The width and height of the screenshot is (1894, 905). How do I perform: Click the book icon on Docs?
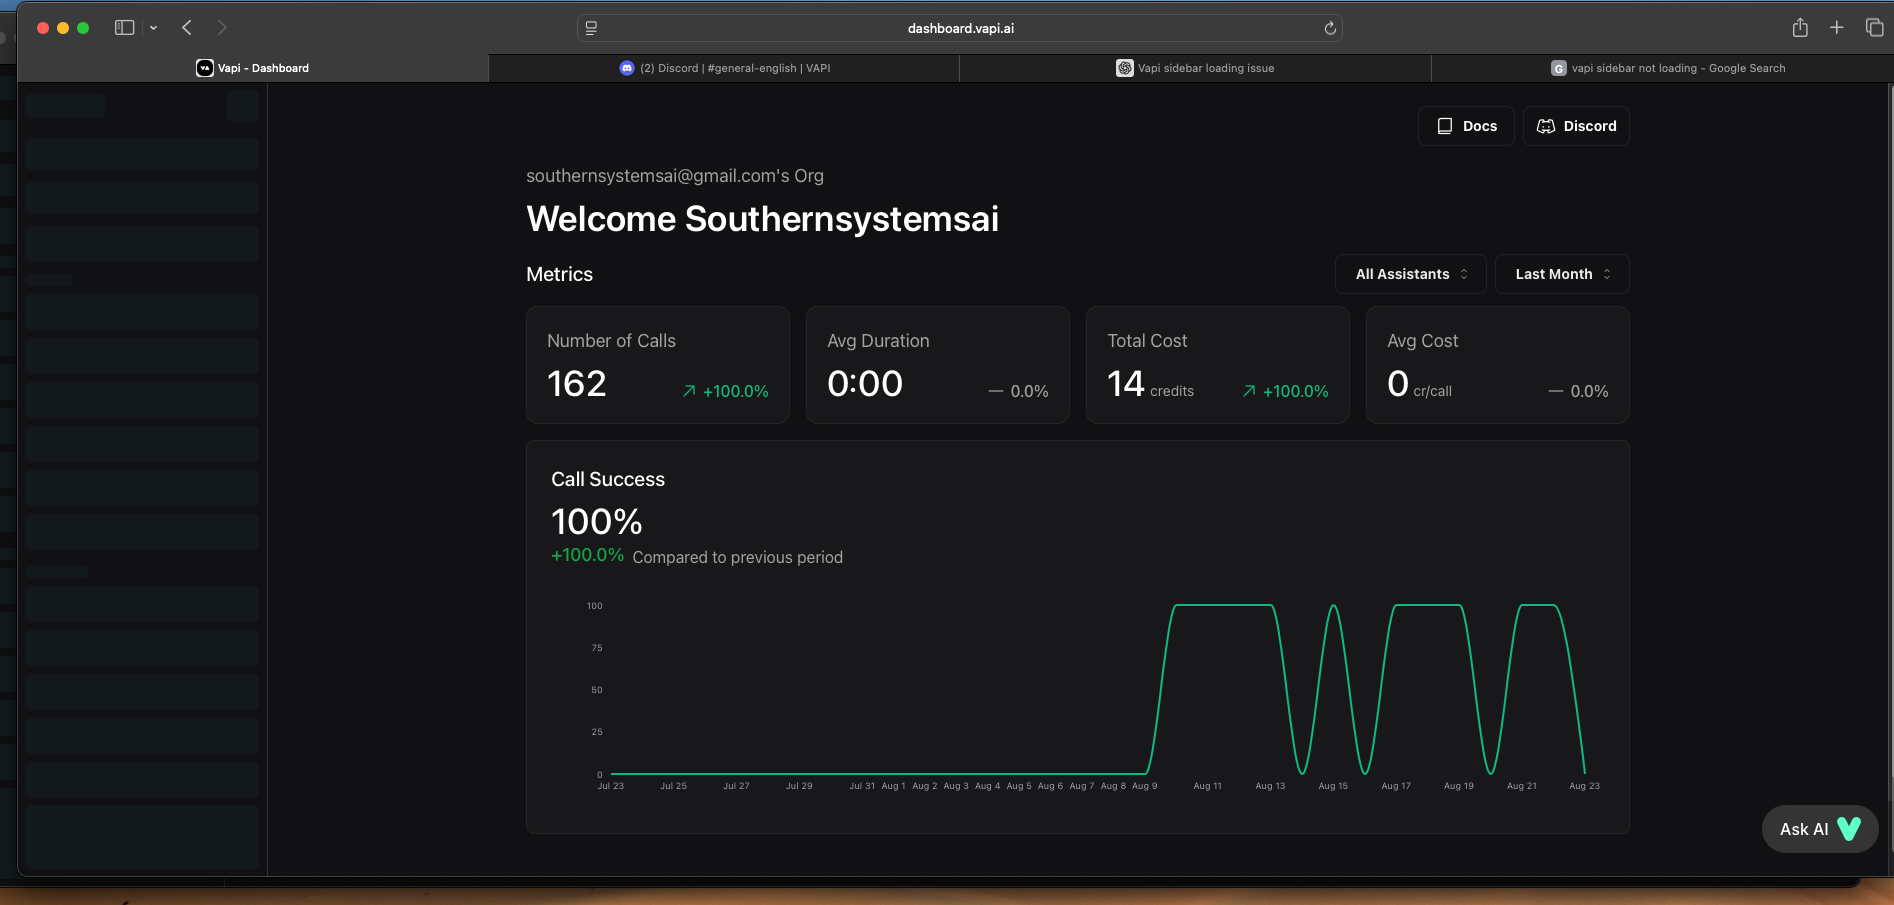pos(1444,126)
